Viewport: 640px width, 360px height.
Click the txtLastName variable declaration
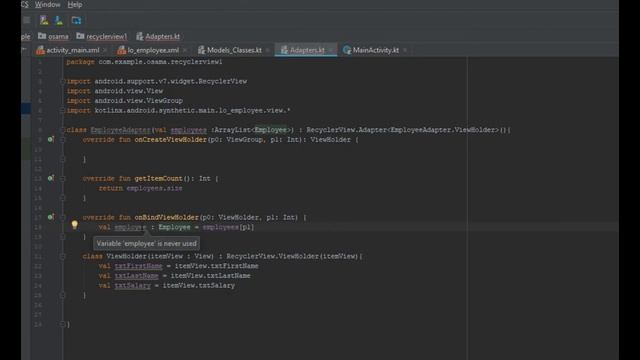136,276
